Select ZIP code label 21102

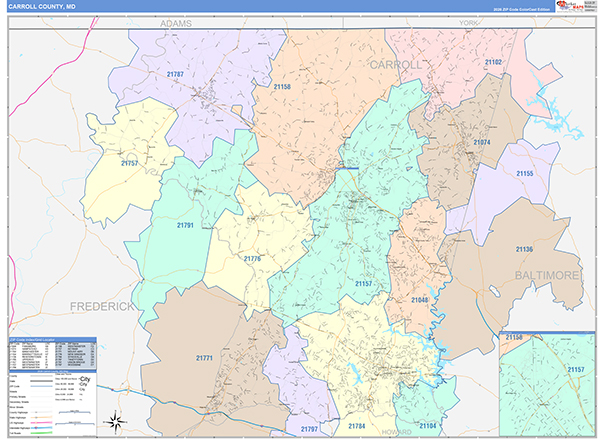click(493, 62)
